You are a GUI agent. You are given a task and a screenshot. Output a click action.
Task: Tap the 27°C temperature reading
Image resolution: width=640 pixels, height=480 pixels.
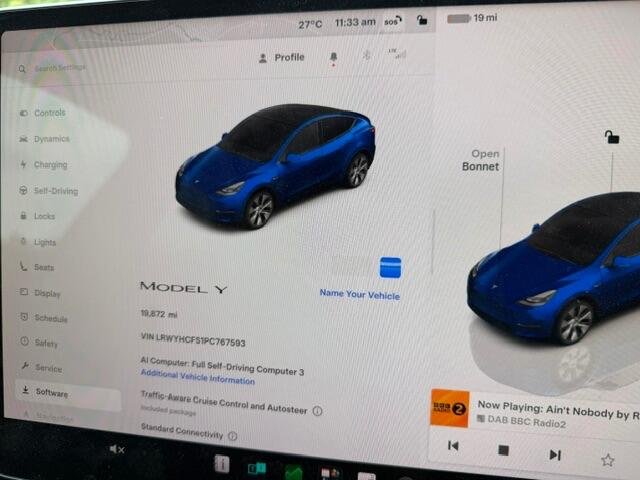310,25
